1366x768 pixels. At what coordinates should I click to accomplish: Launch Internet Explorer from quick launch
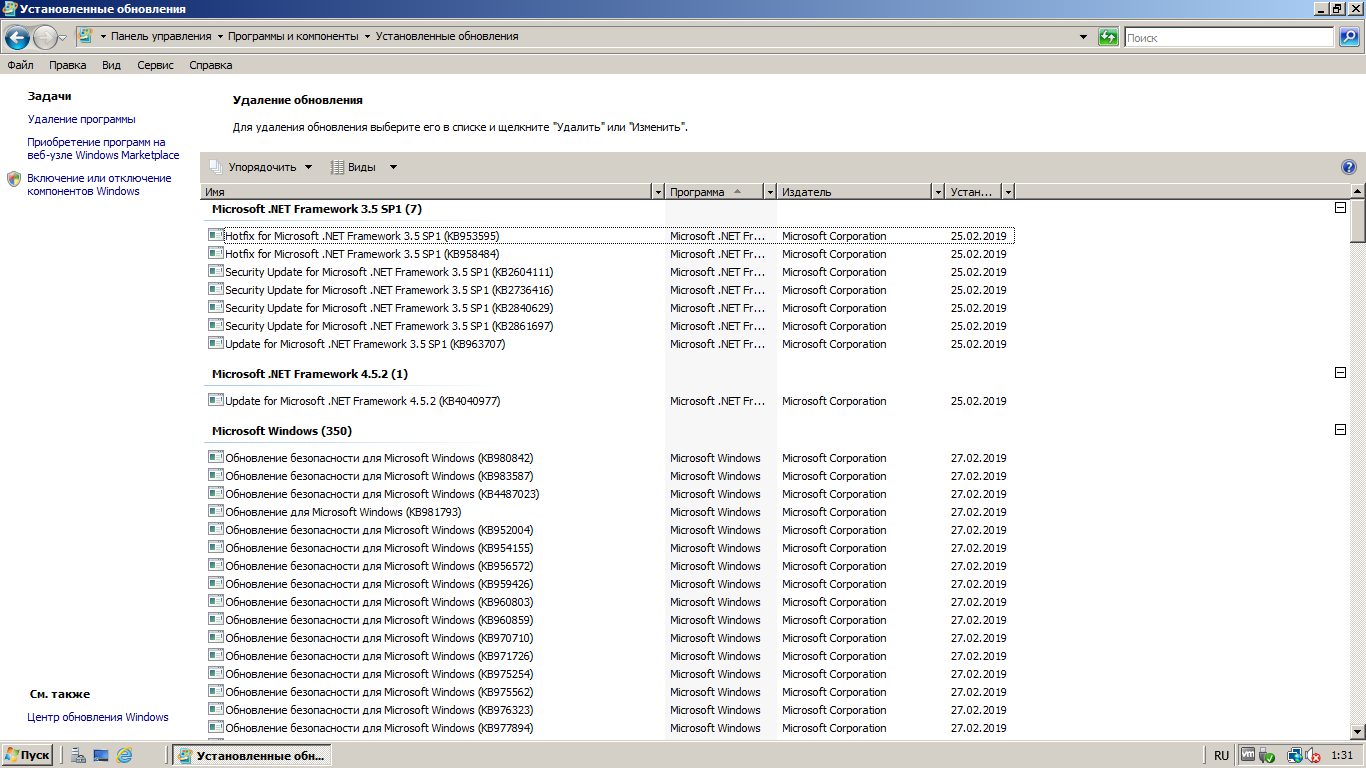pyautogui.click(x=124, y=756)
